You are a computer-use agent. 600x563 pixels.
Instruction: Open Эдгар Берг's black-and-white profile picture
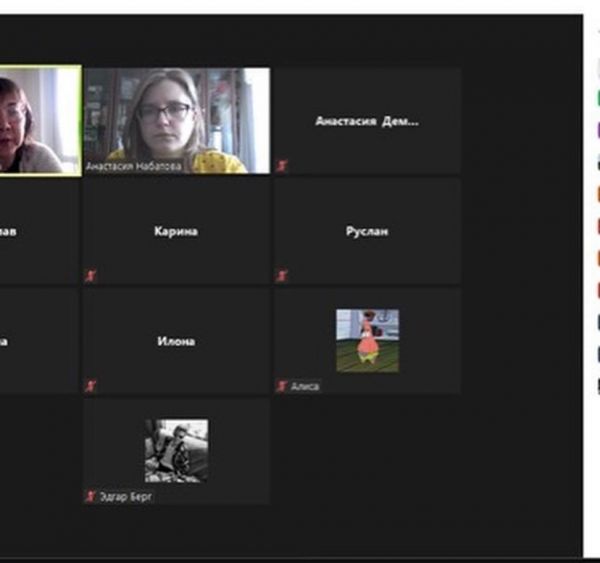click(176, 450)
